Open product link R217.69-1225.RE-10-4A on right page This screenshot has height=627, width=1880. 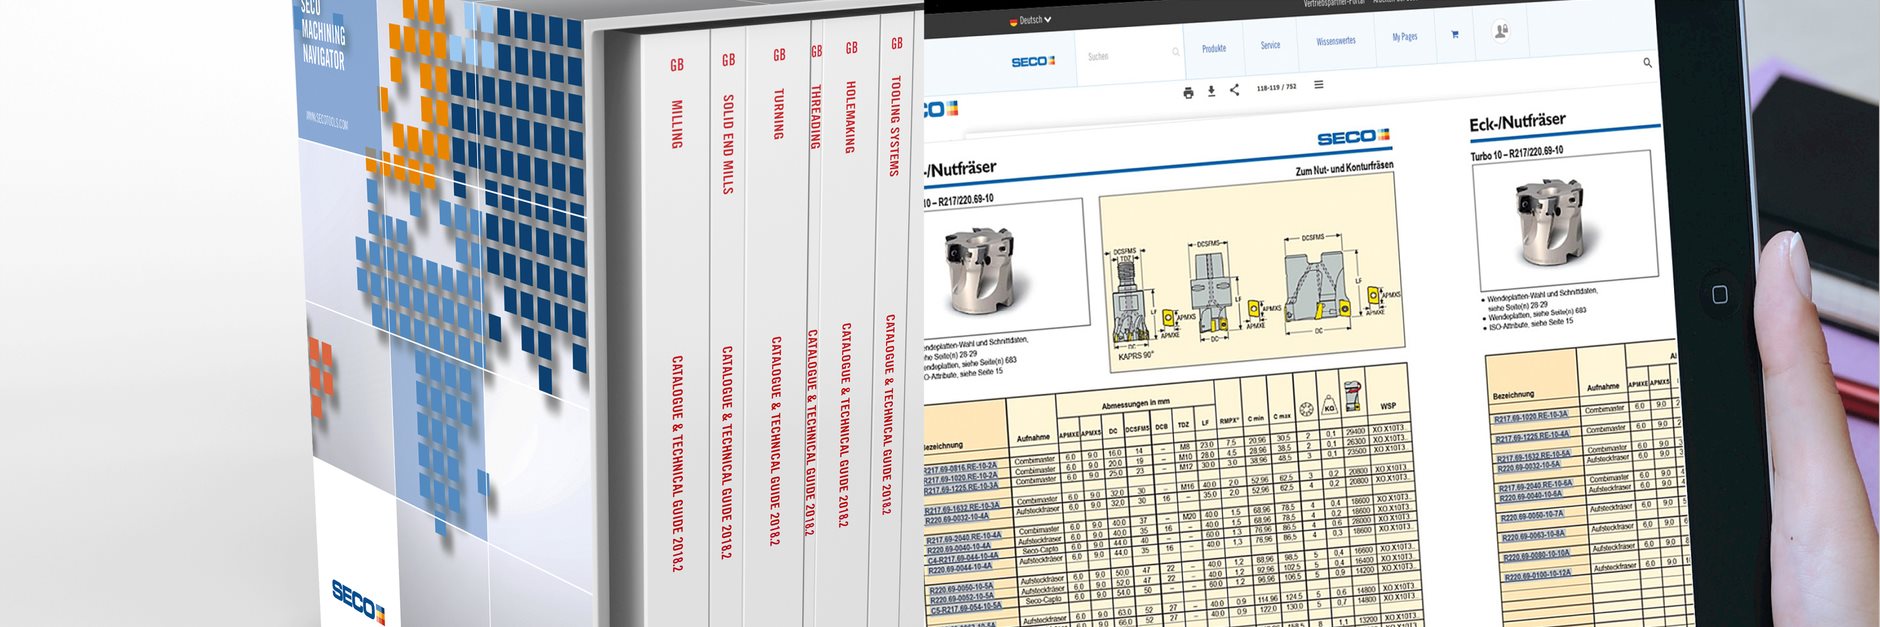point(1533,436)
